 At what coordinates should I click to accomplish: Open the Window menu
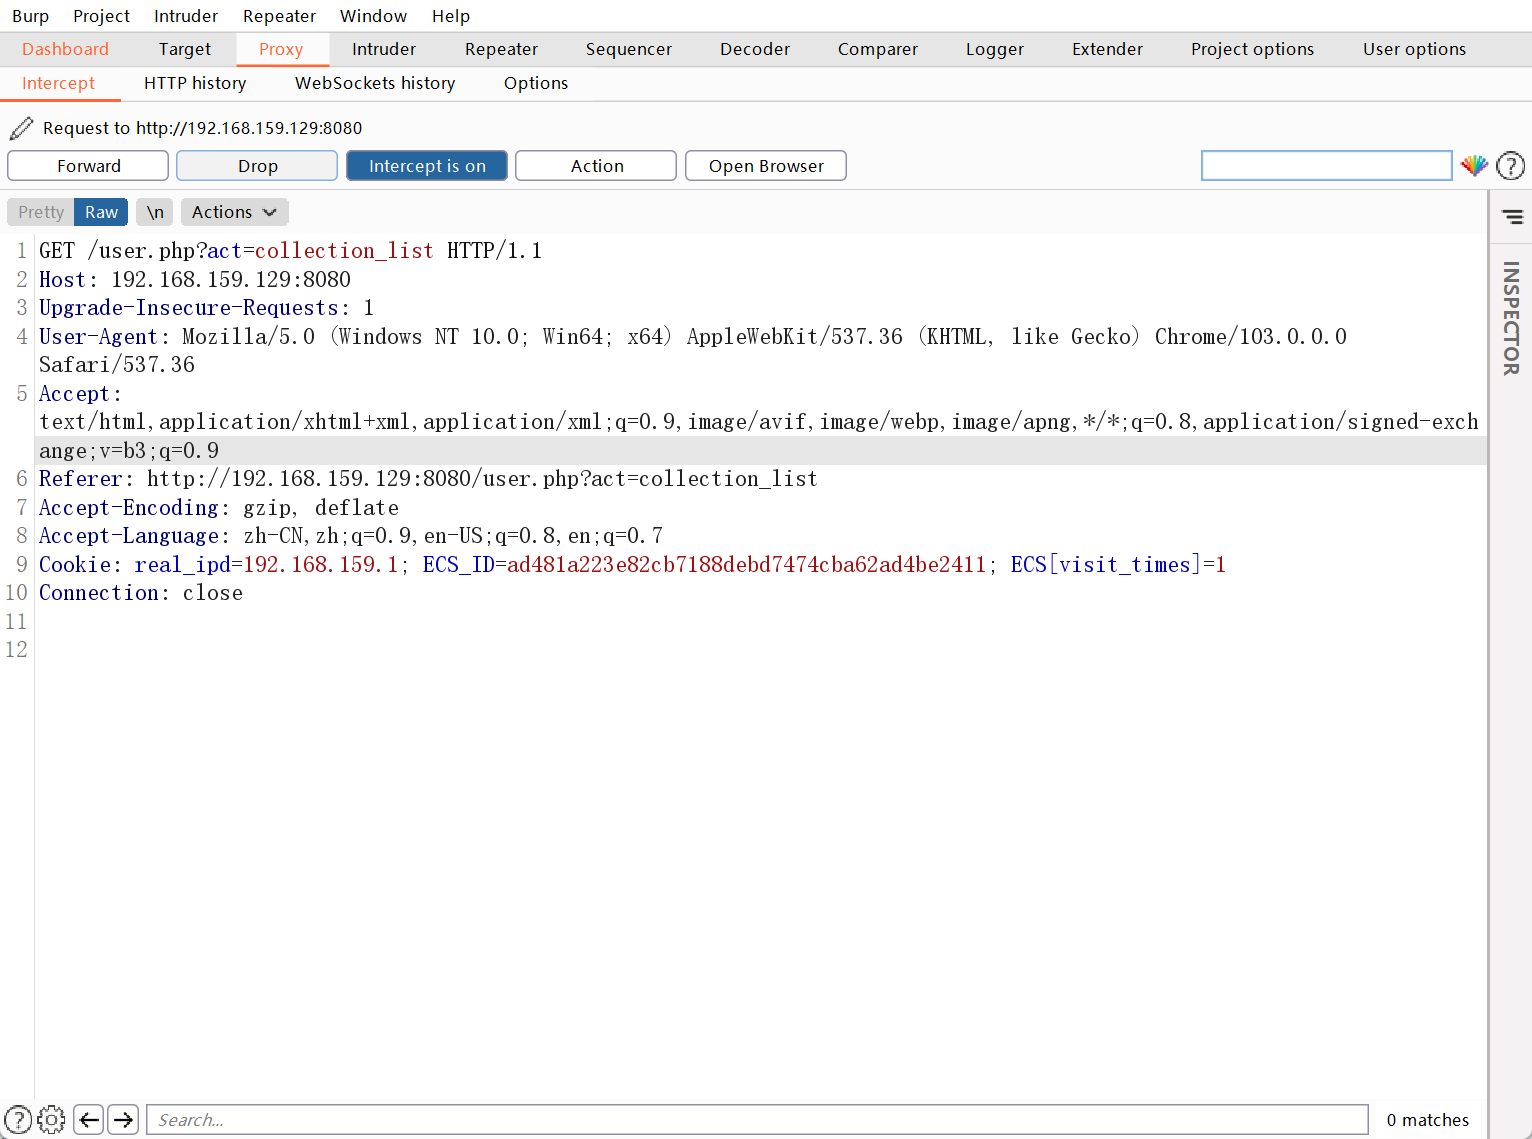point(373,16)
